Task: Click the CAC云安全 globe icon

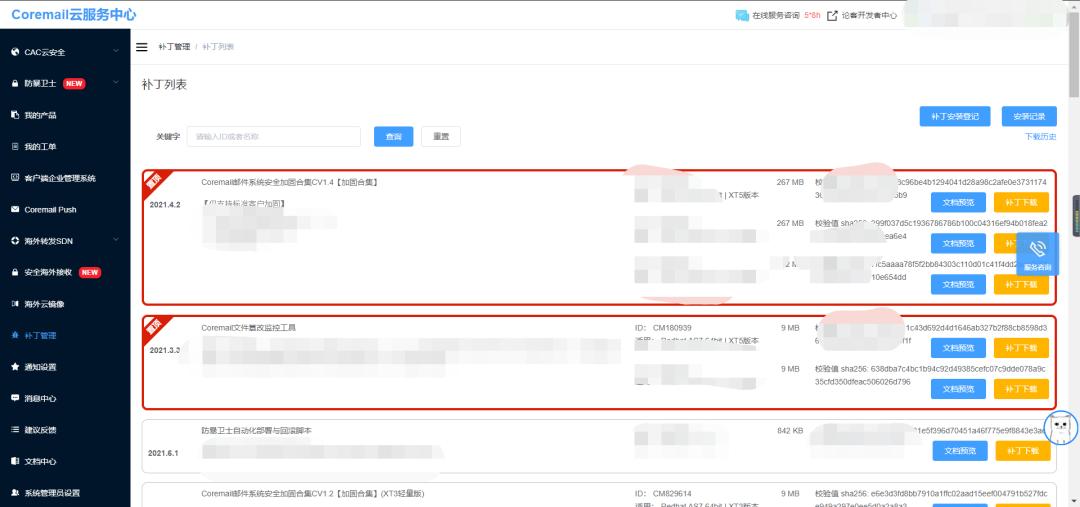Action: [x=15, y=52]
